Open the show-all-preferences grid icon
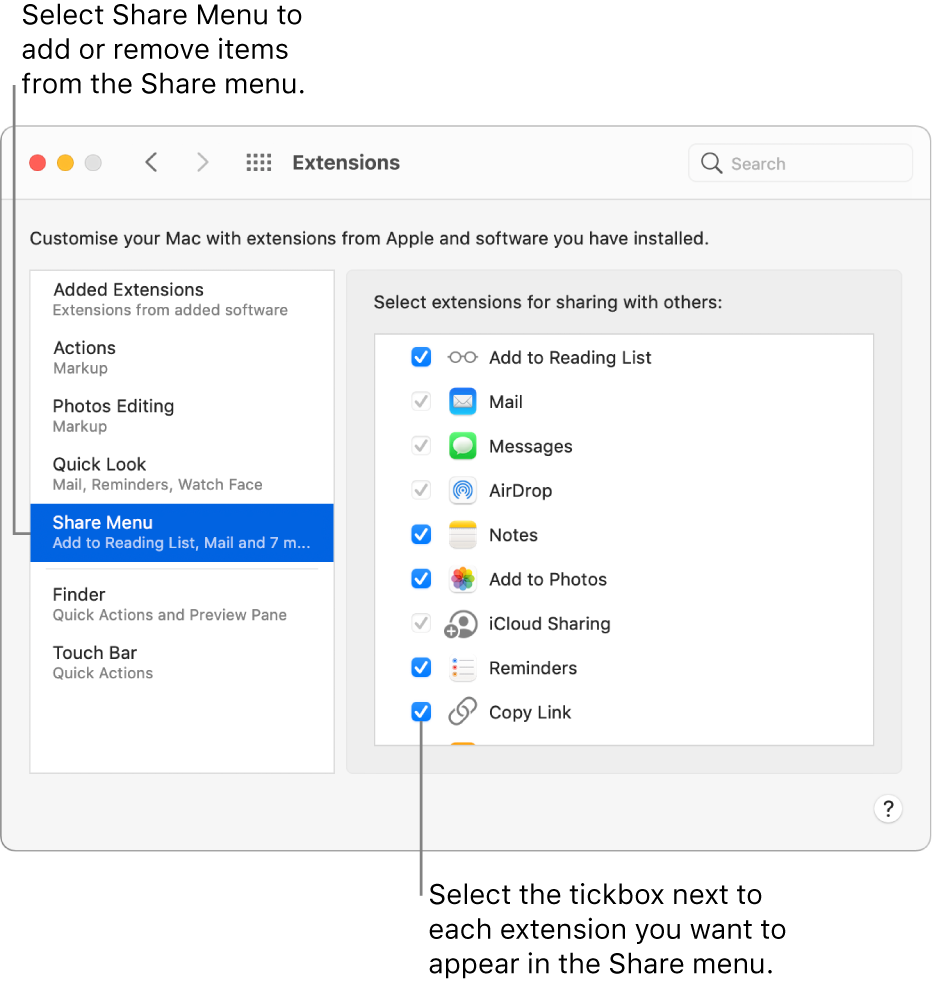Viewport: 934px width, 987px height. (x=258, y=162)
